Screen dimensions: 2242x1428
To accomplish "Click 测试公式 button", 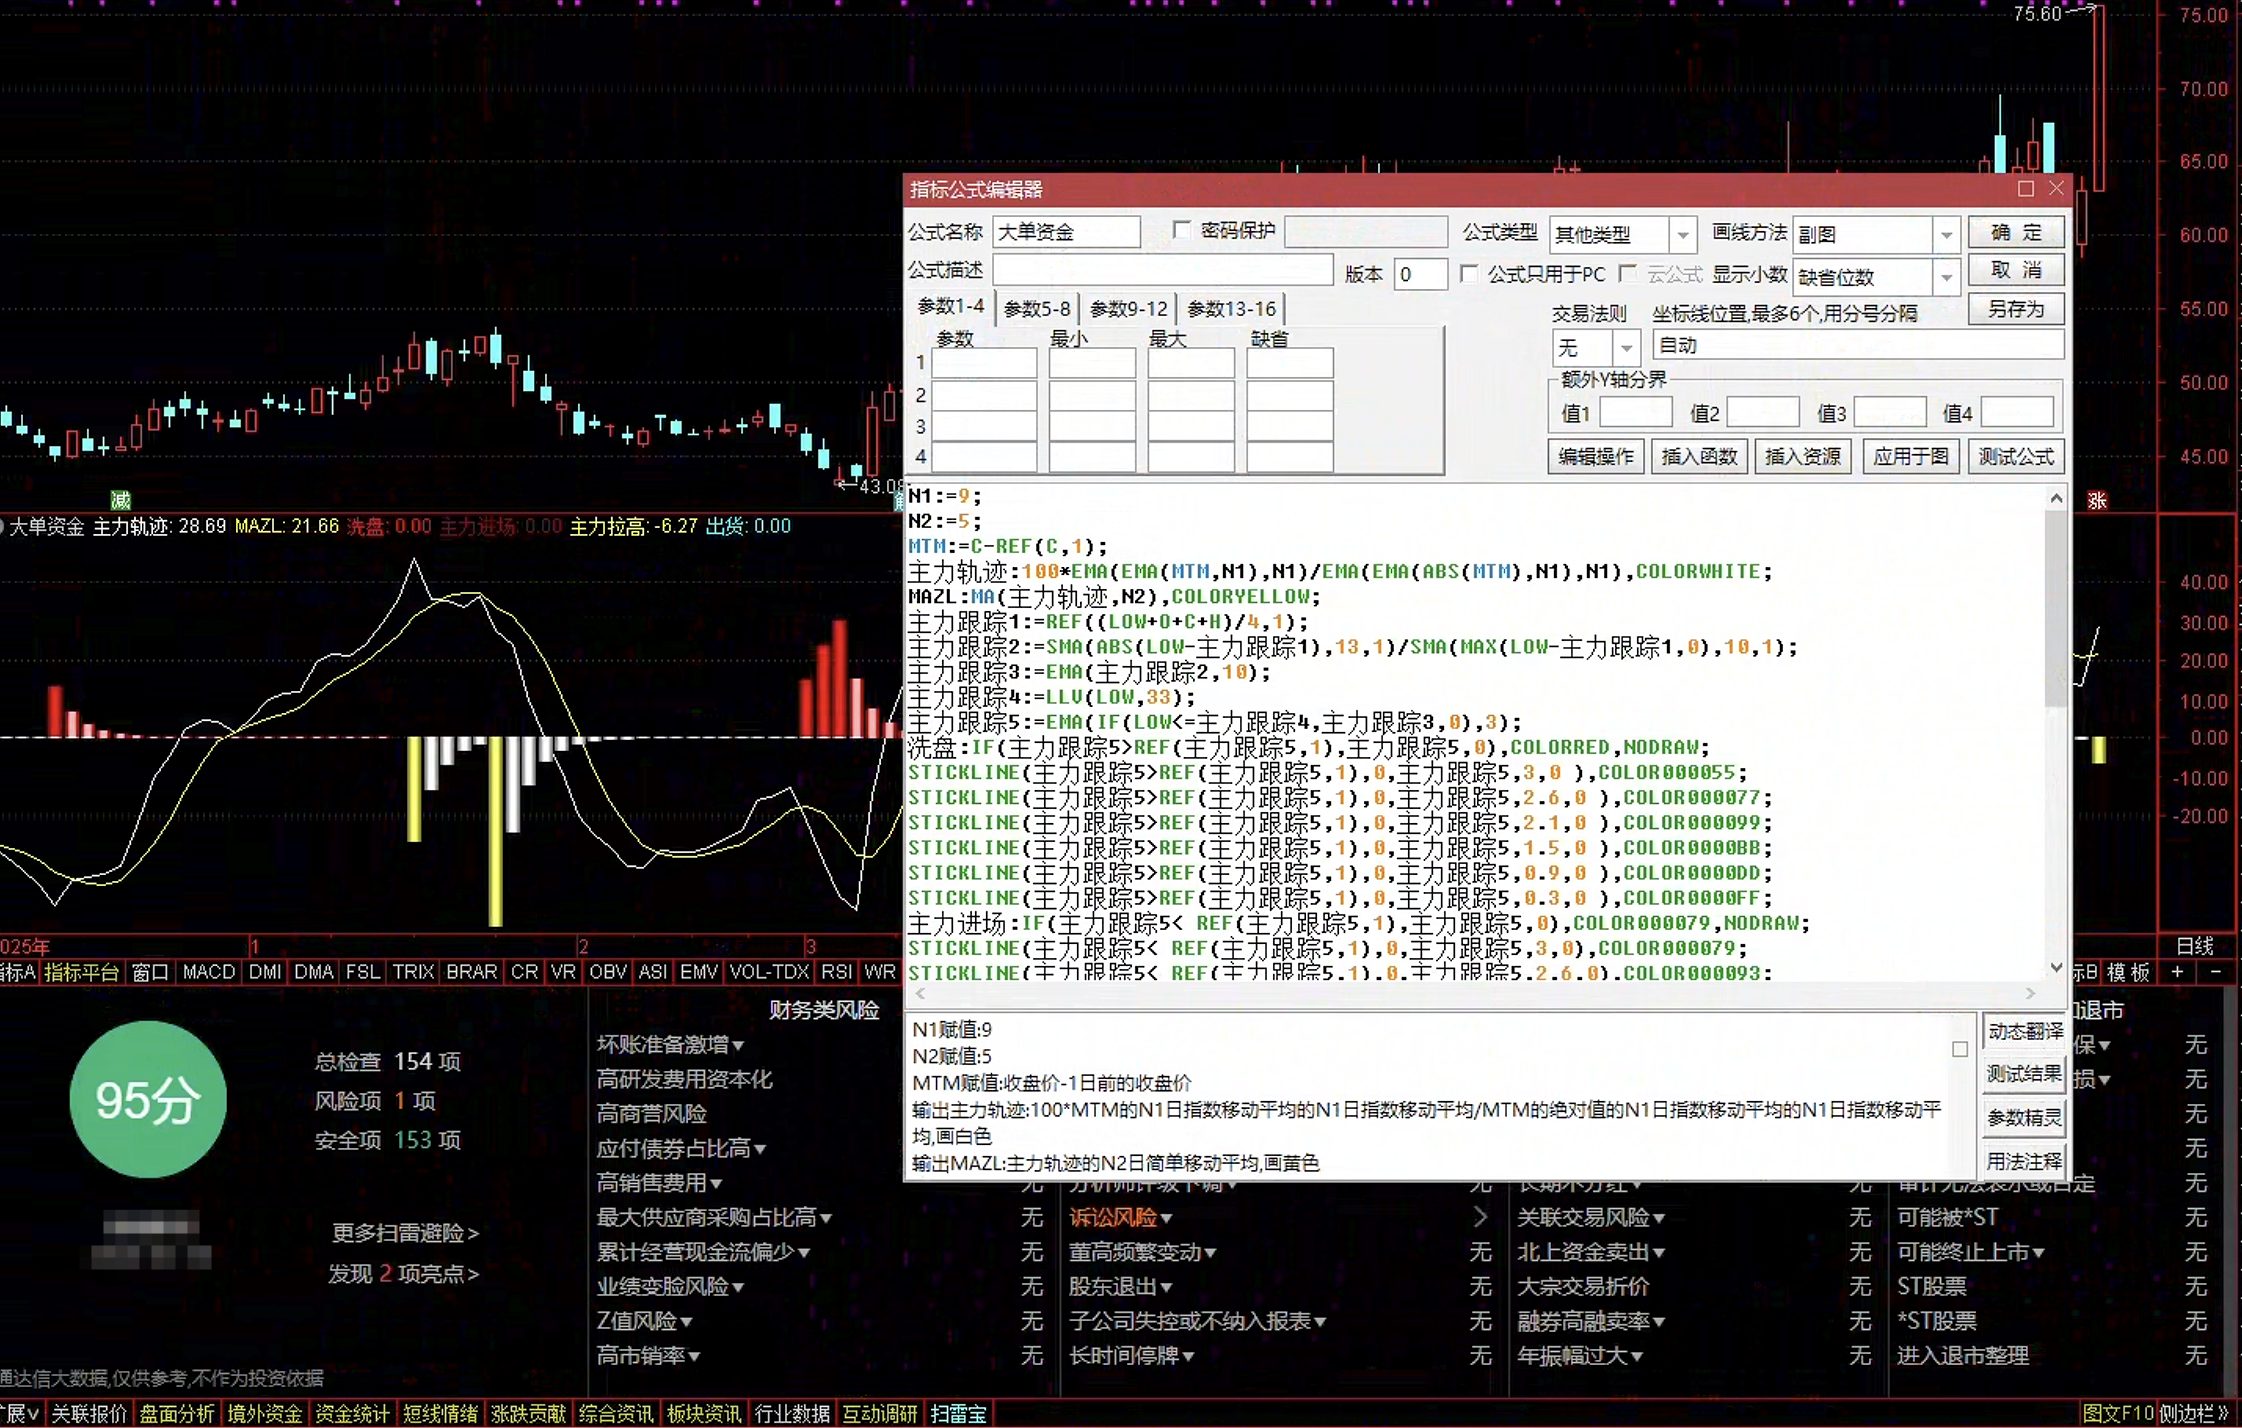I will coord(2016,456).
